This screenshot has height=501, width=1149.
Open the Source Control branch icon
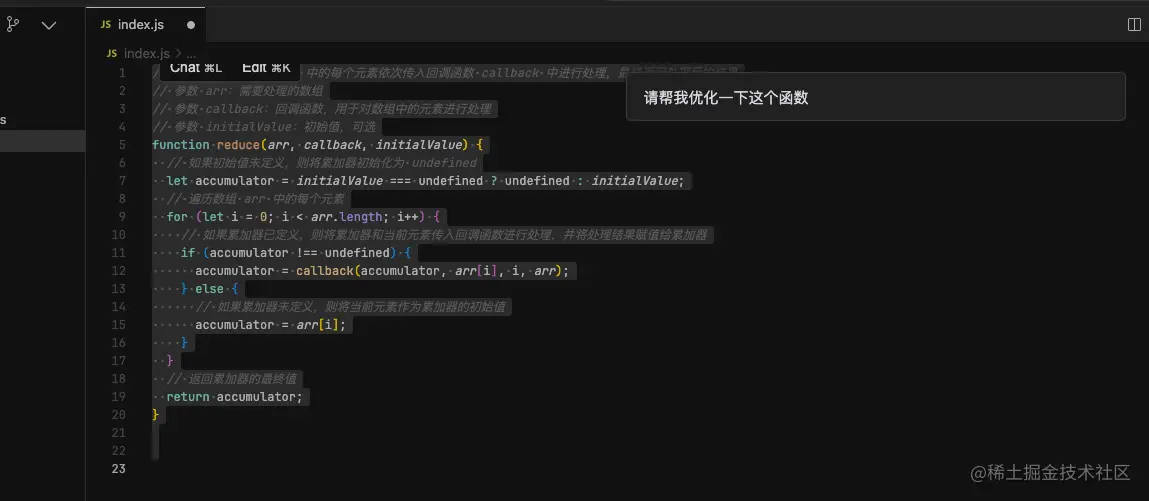coord(12,24)
